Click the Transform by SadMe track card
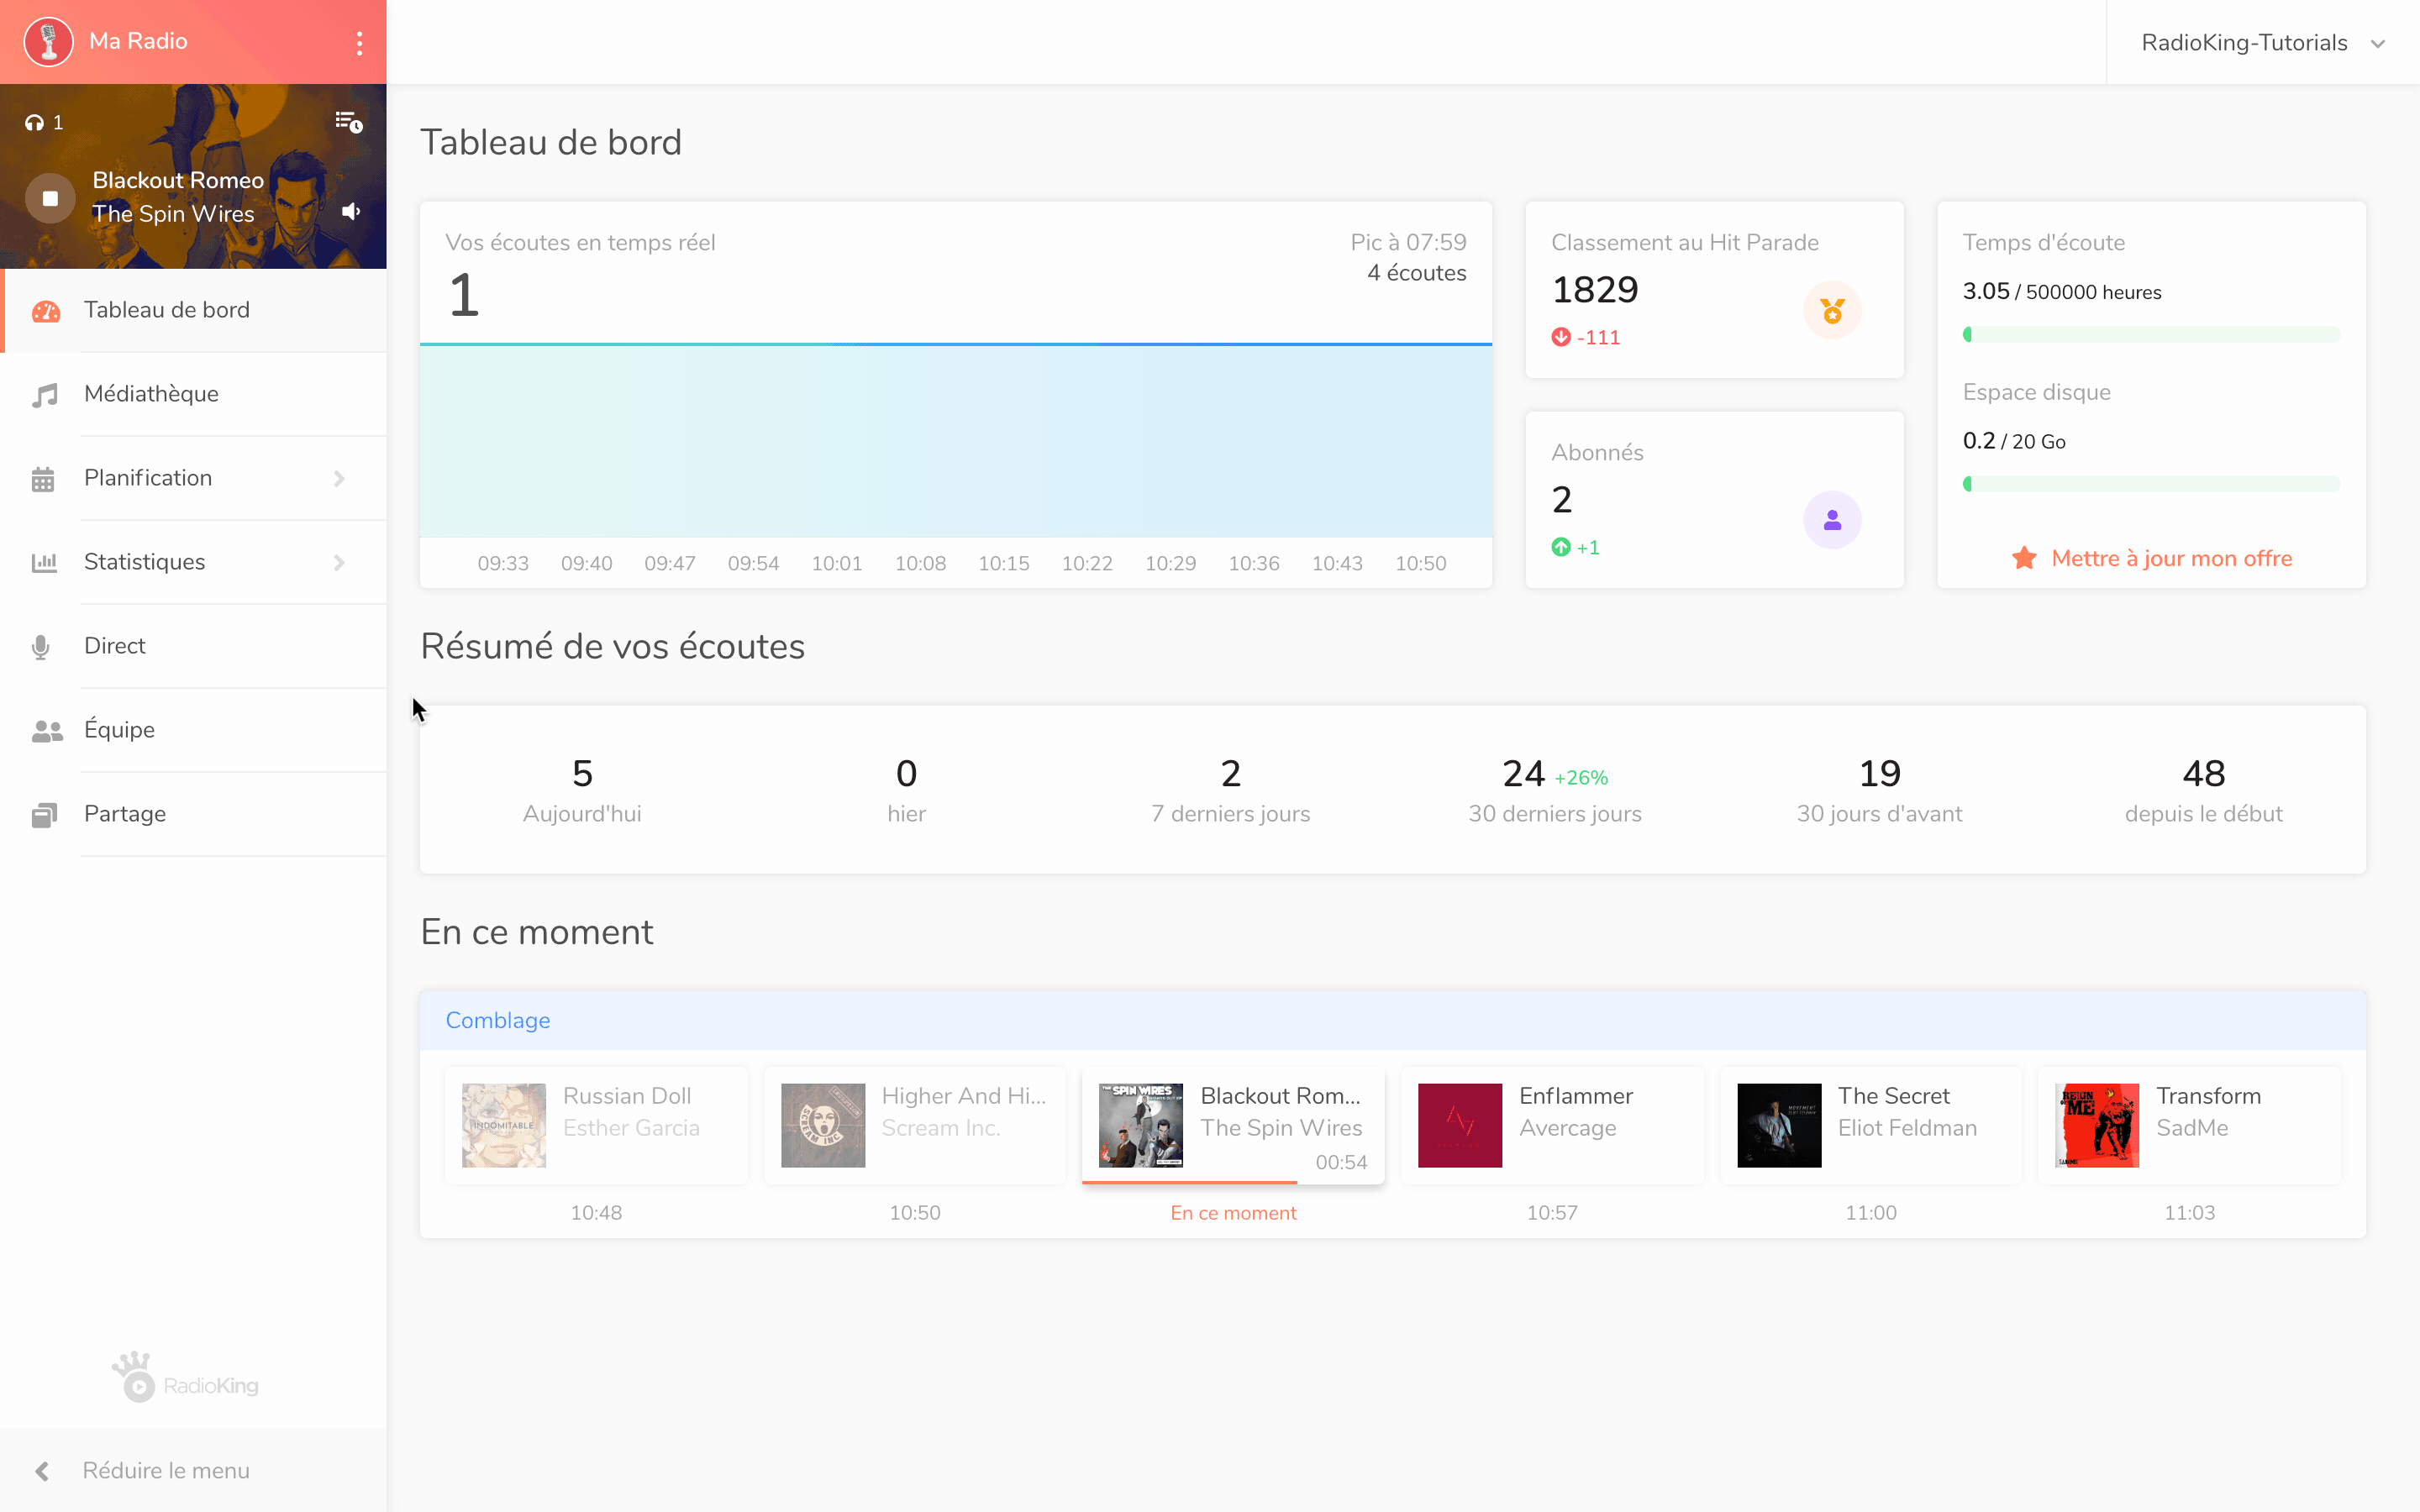The image size is (2420, 1512). [x=2189, y=1125]
